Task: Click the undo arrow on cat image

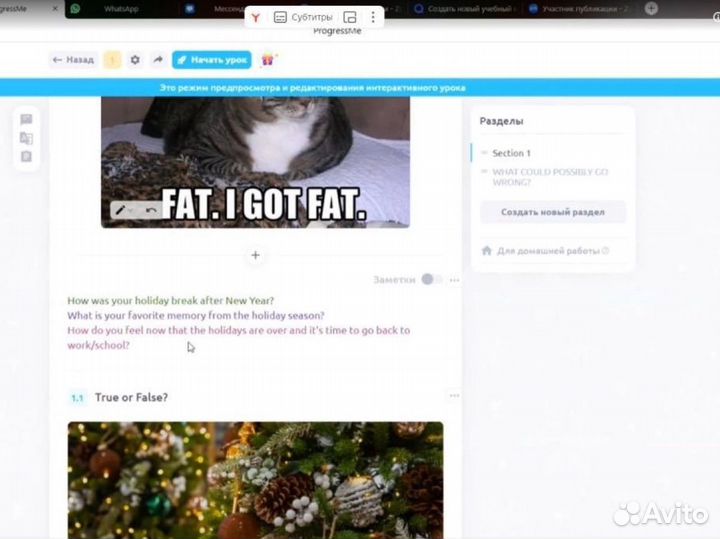Action: click(x=151, y=210)
